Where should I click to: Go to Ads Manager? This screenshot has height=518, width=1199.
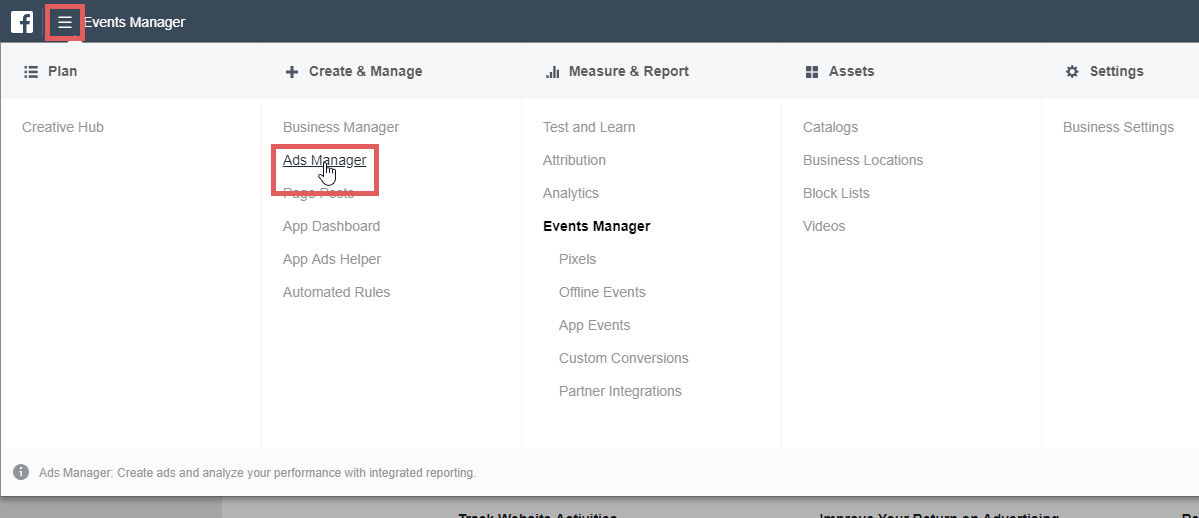[x=324, y=161]
